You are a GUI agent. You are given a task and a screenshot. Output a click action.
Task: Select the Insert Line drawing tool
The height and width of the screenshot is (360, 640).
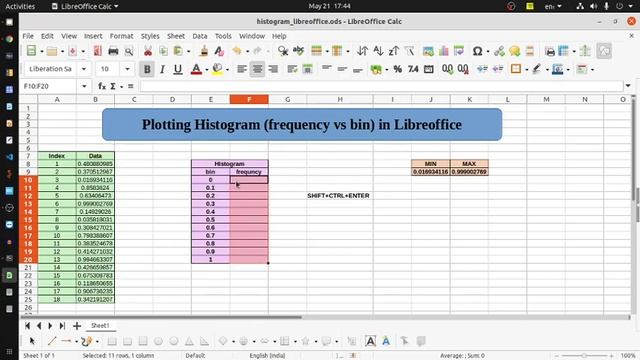(x=52, y=341)
